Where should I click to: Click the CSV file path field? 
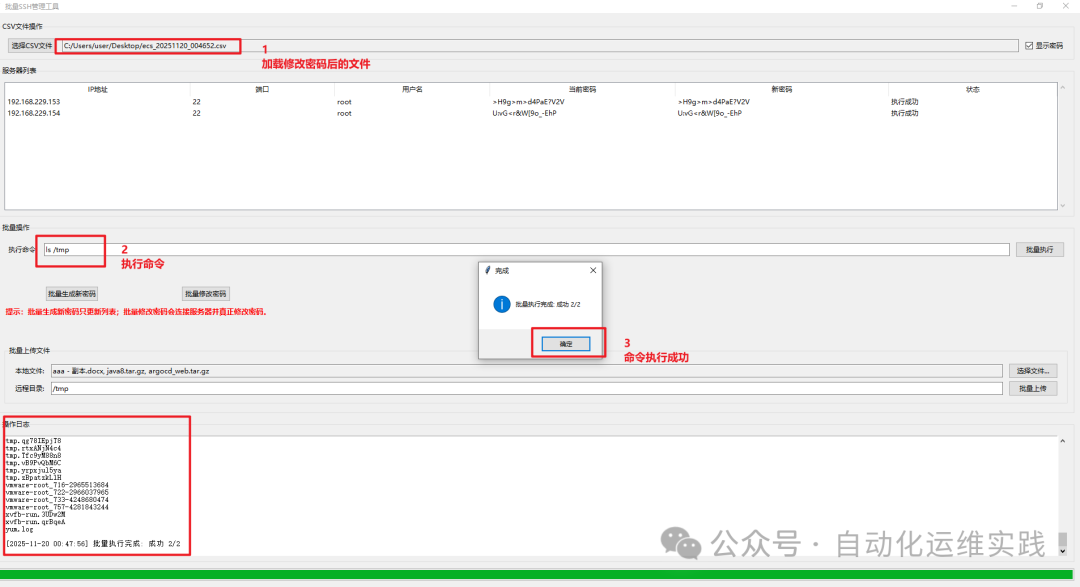tap(539, 45)
